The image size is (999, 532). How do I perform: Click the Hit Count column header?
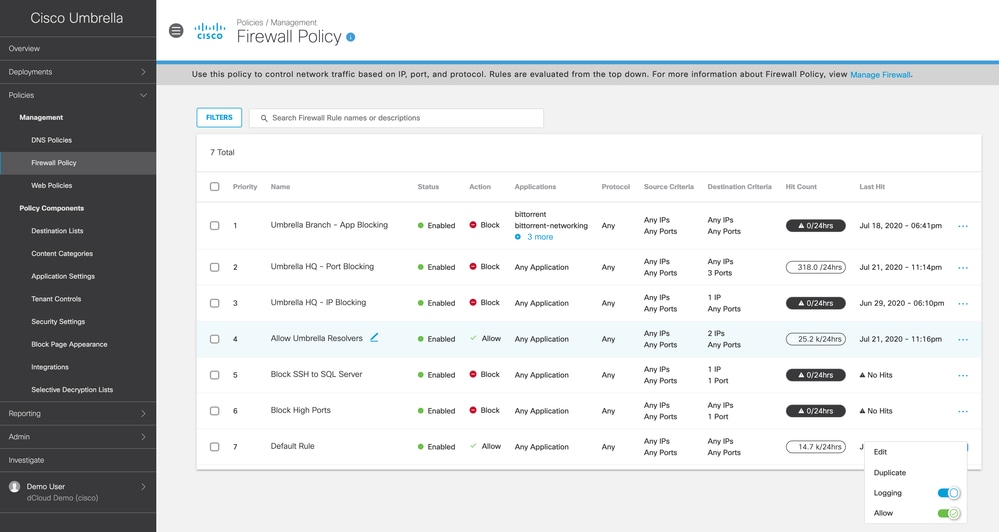pos(801,187)
